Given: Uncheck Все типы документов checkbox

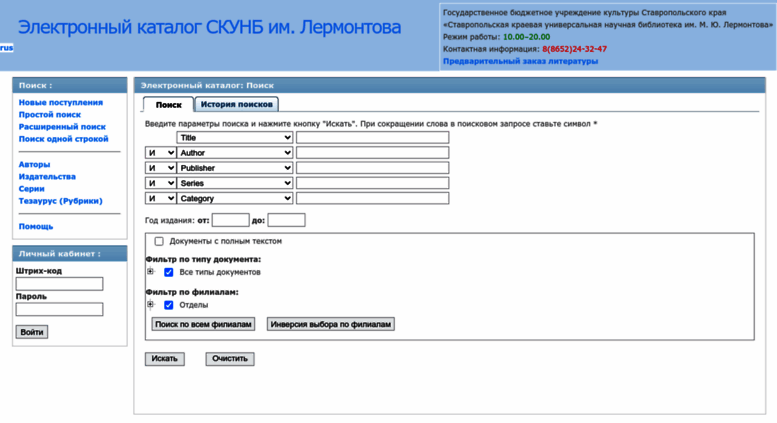Looking at the screenshot, I should coord(168,272).
